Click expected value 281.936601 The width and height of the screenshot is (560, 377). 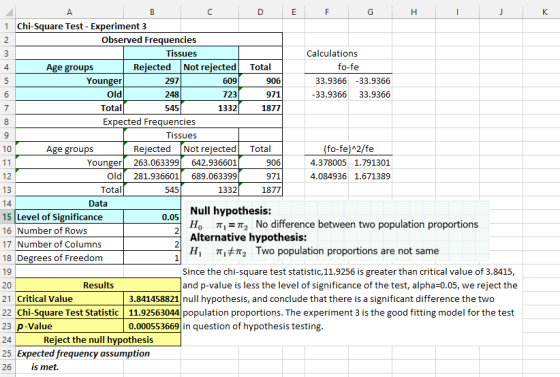[152, 176]
